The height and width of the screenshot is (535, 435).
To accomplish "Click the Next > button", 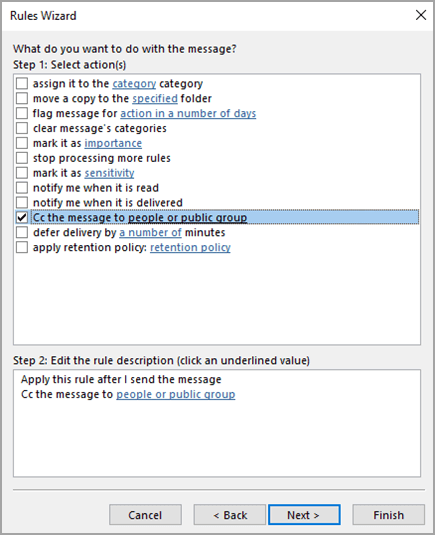I will (x=304, y=515).
